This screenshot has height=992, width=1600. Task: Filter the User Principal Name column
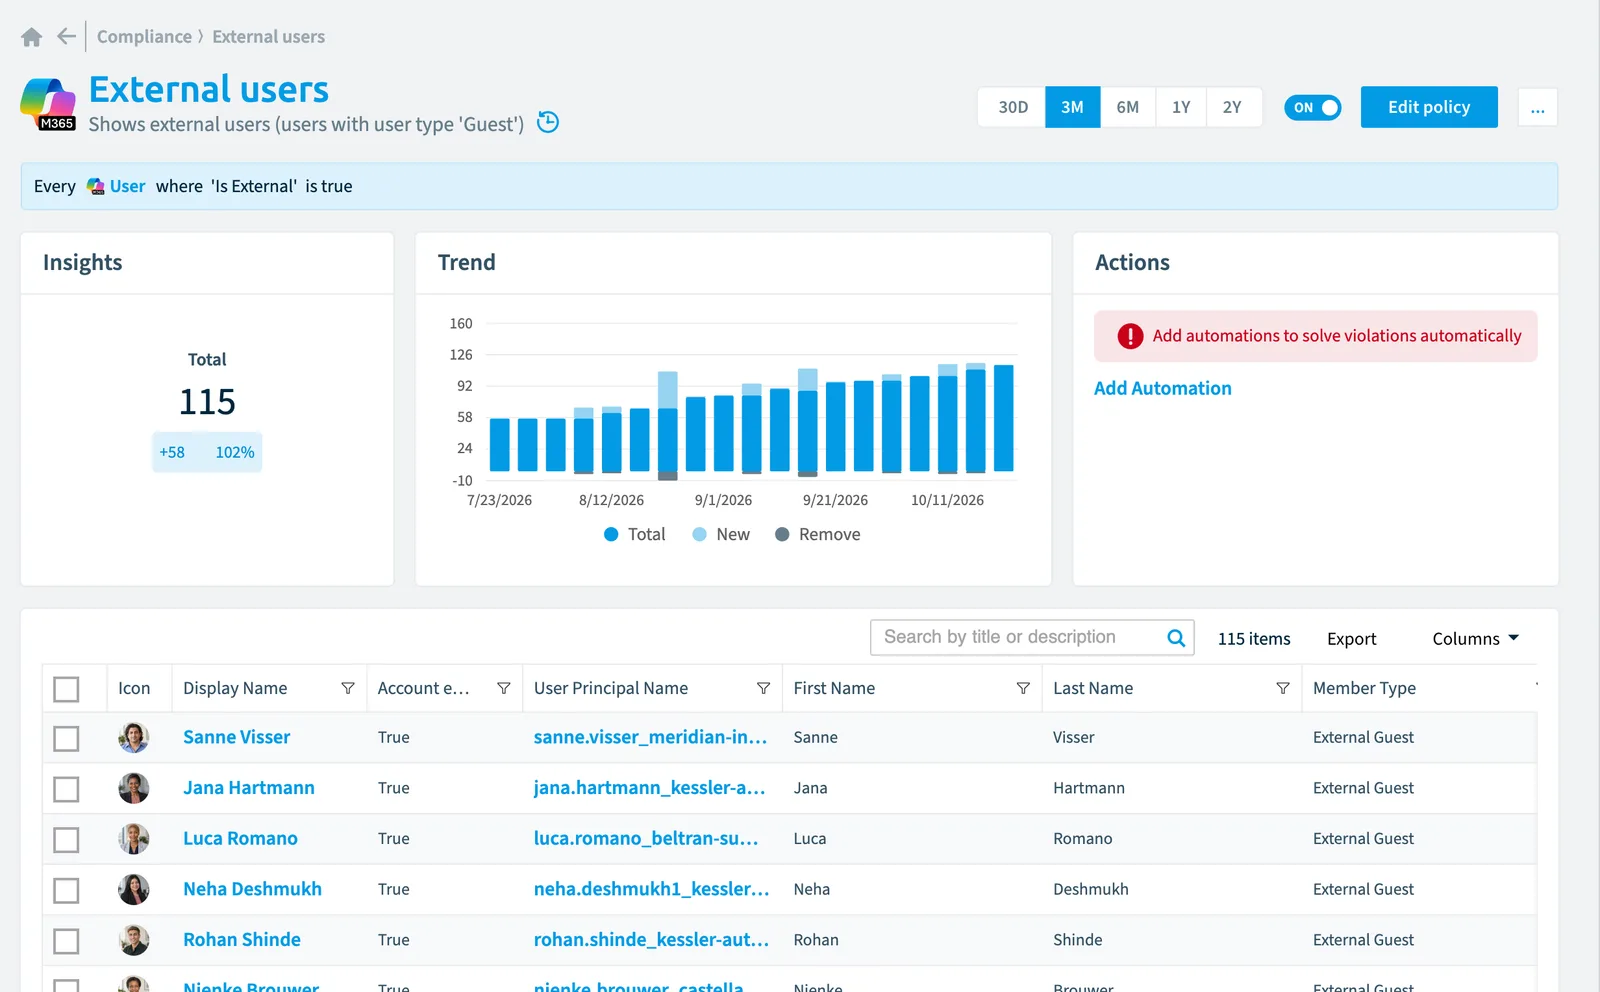[763, 688]
